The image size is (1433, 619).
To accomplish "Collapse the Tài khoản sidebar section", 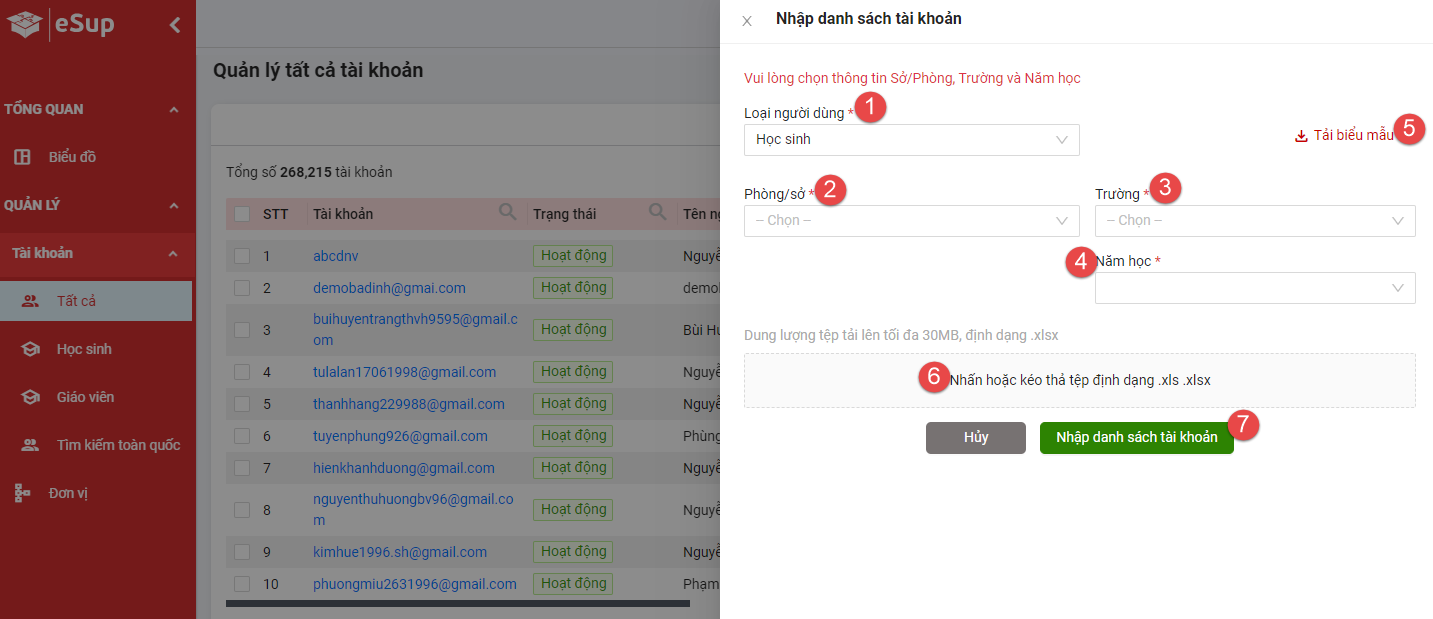I will click(x=173, y=254).
